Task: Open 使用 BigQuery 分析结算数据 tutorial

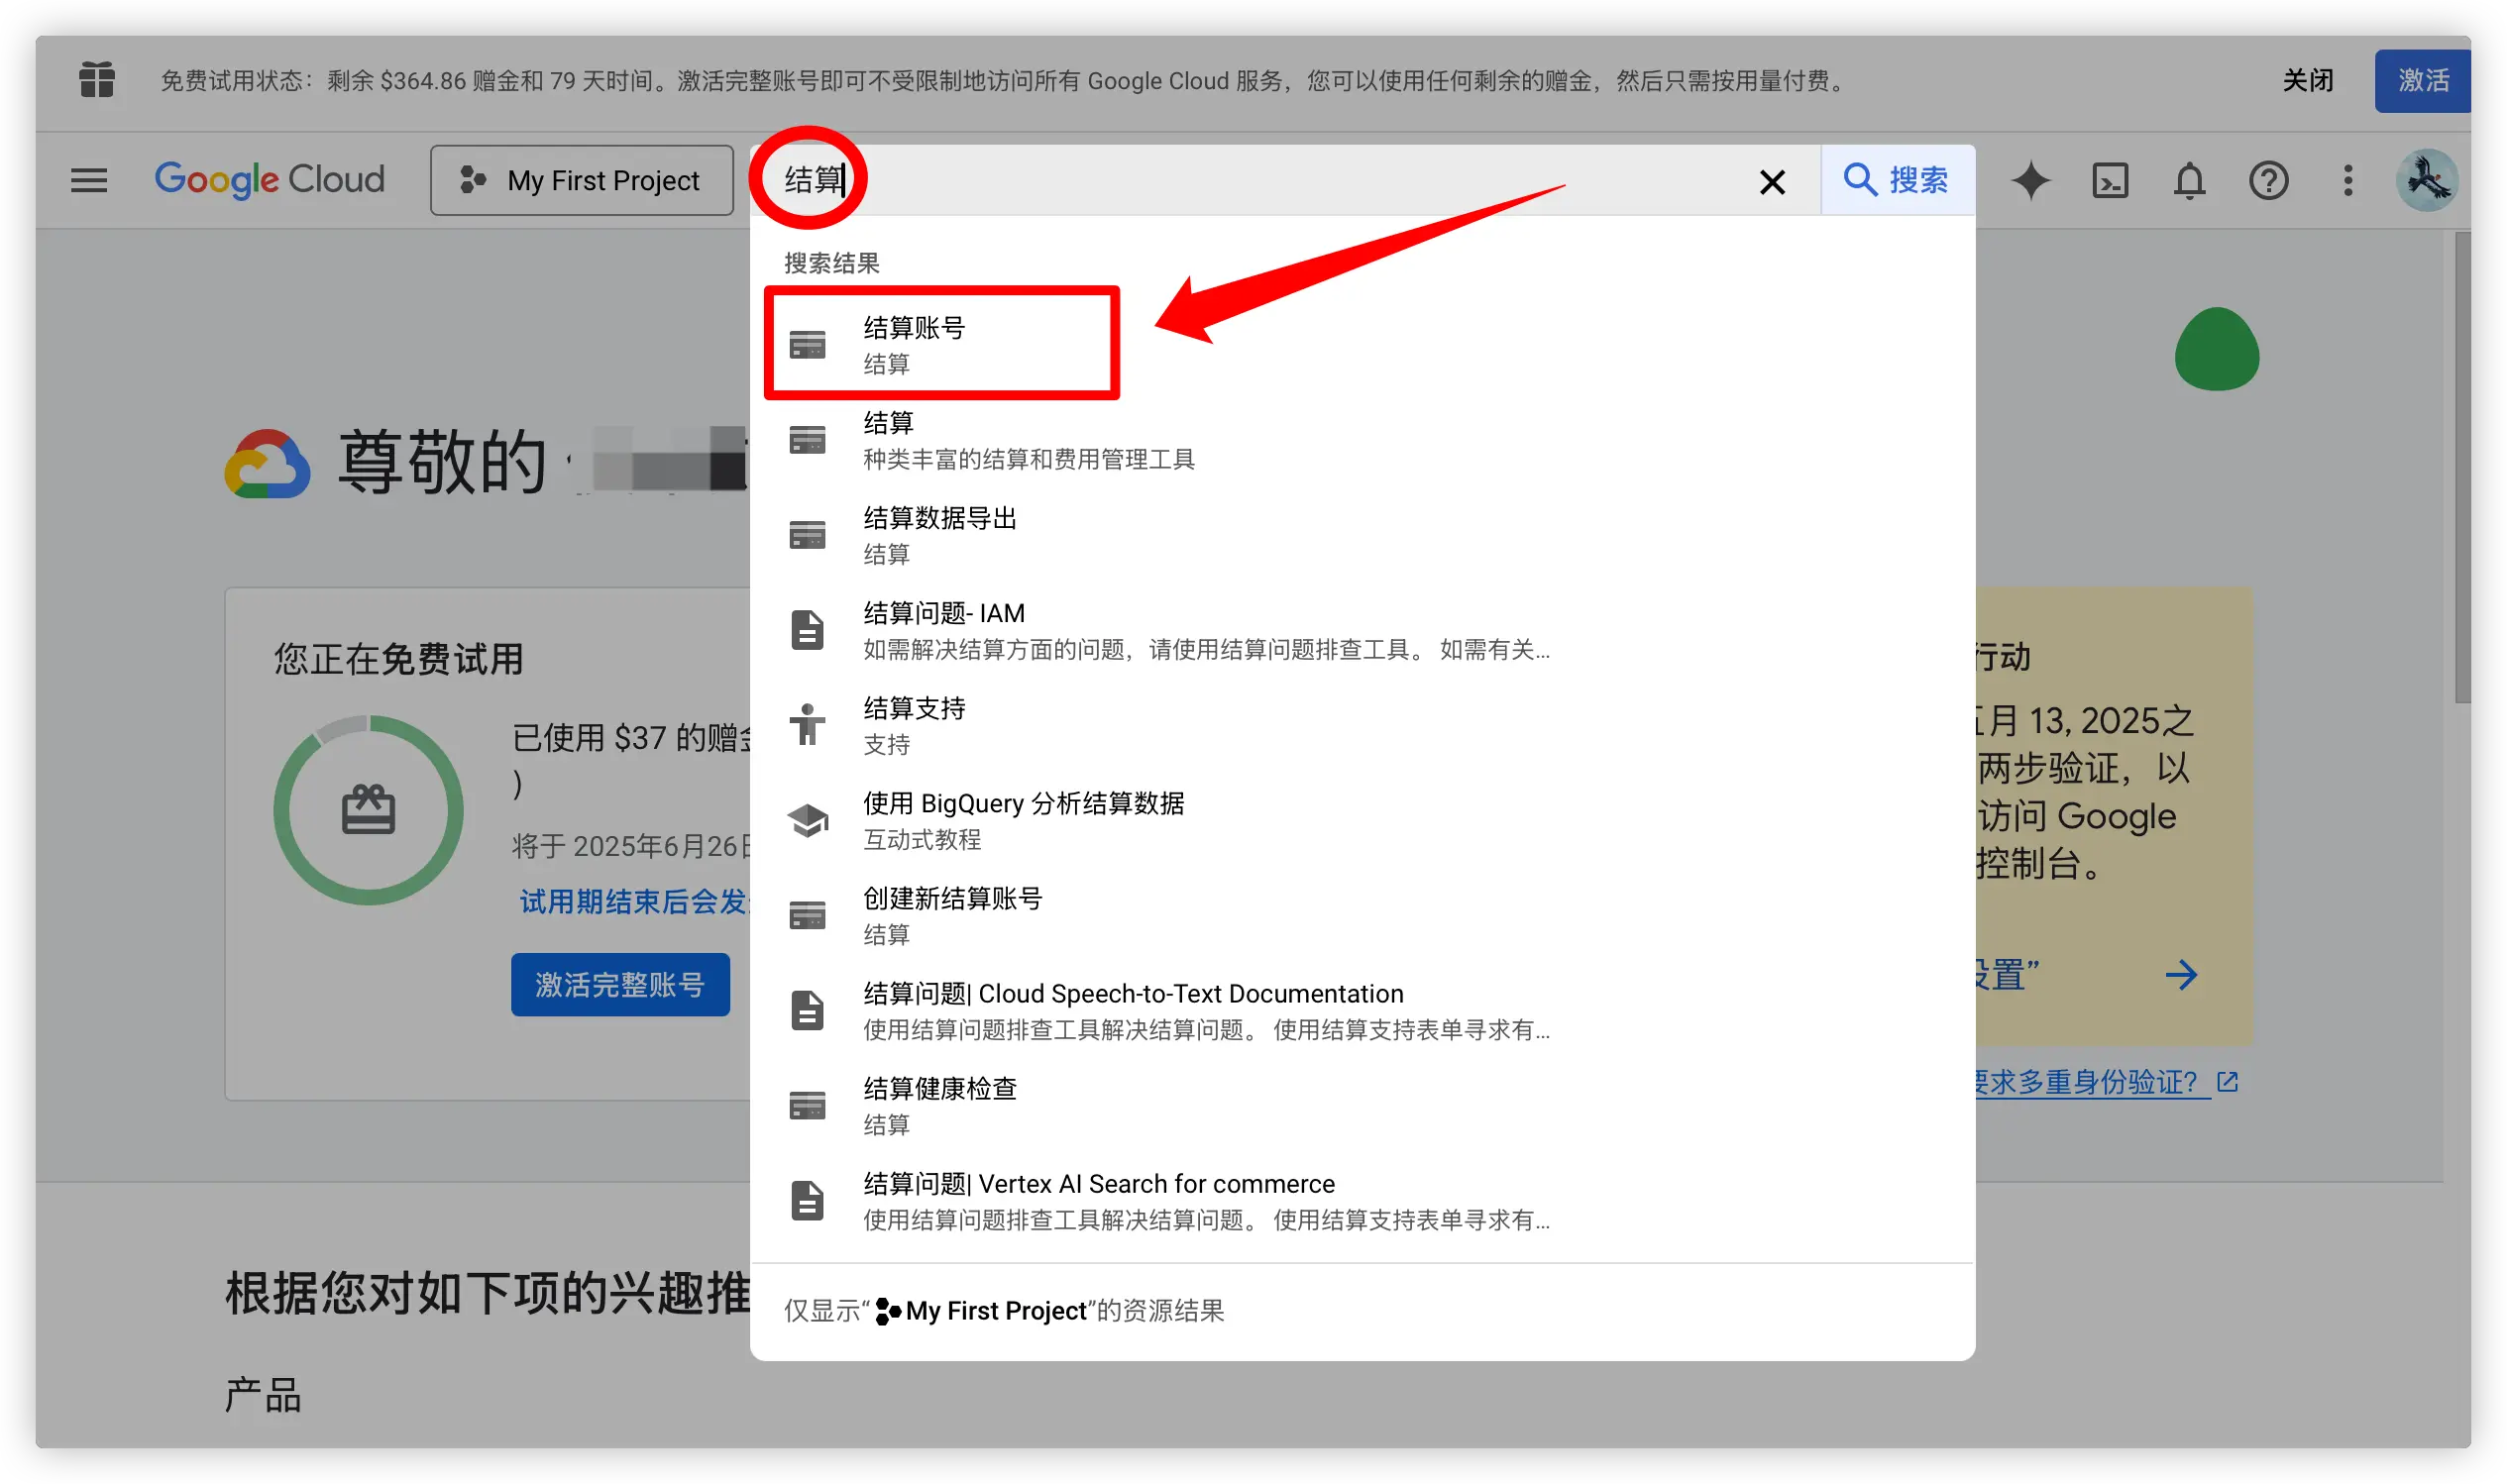Action: pos(1362,820)
